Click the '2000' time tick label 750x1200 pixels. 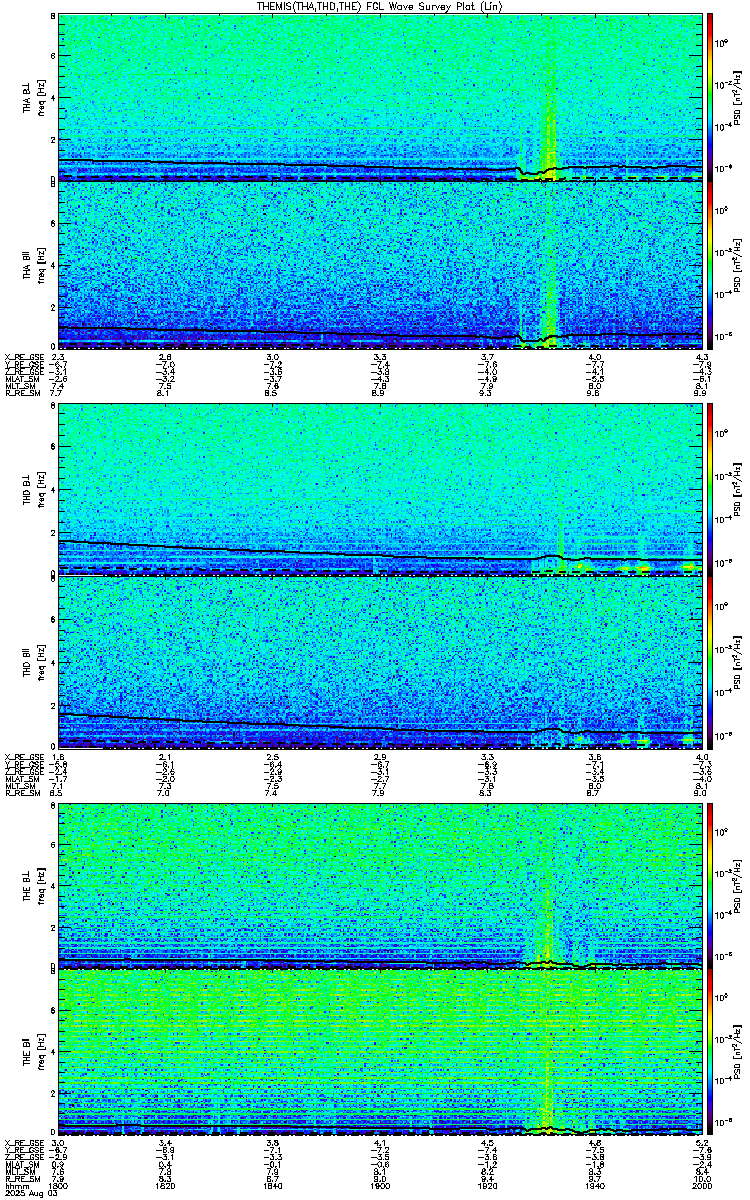click(700, 1185)
